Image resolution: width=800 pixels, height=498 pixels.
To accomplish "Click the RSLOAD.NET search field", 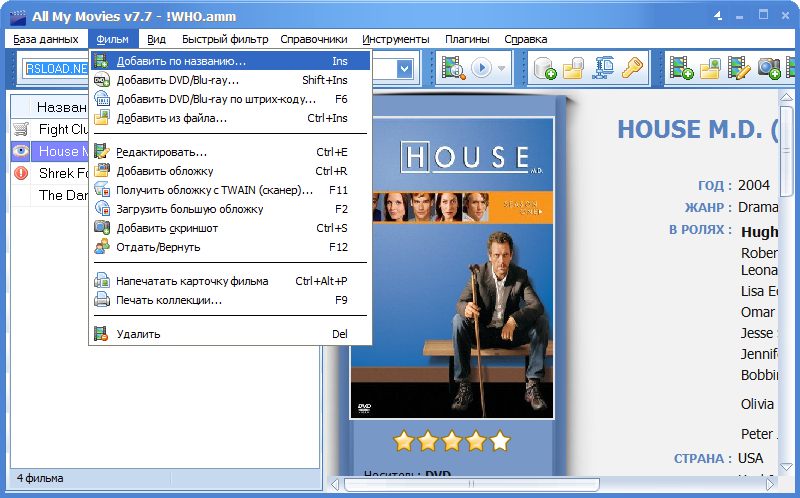I will point(56,68).
